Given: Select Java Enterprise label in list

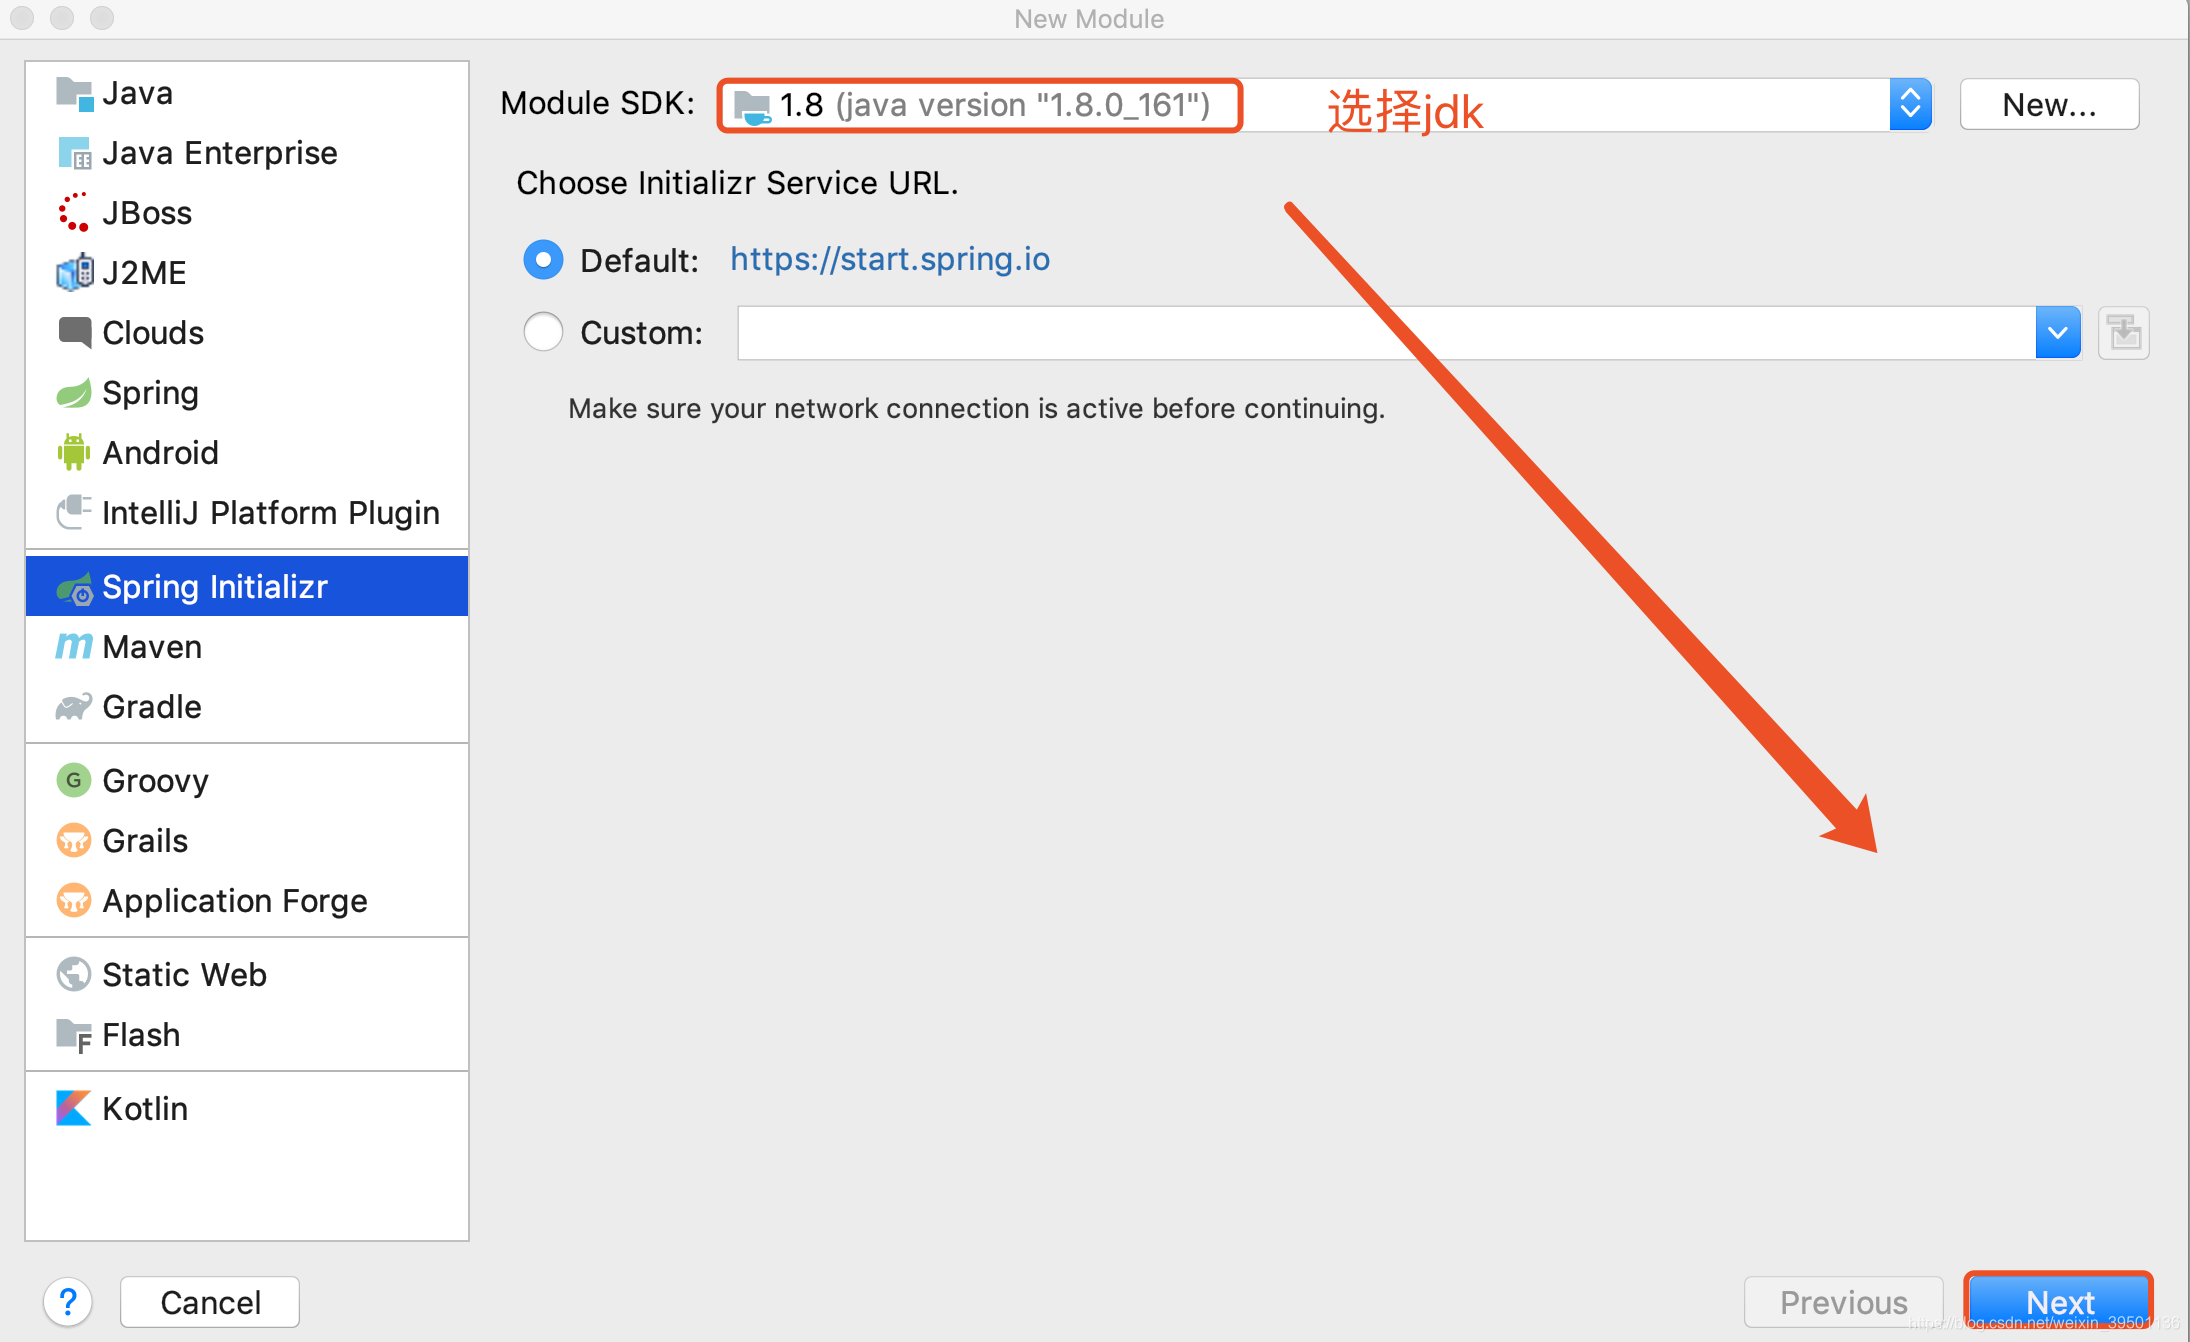Looking at the screenshot, I should click(x=220, y=153).
